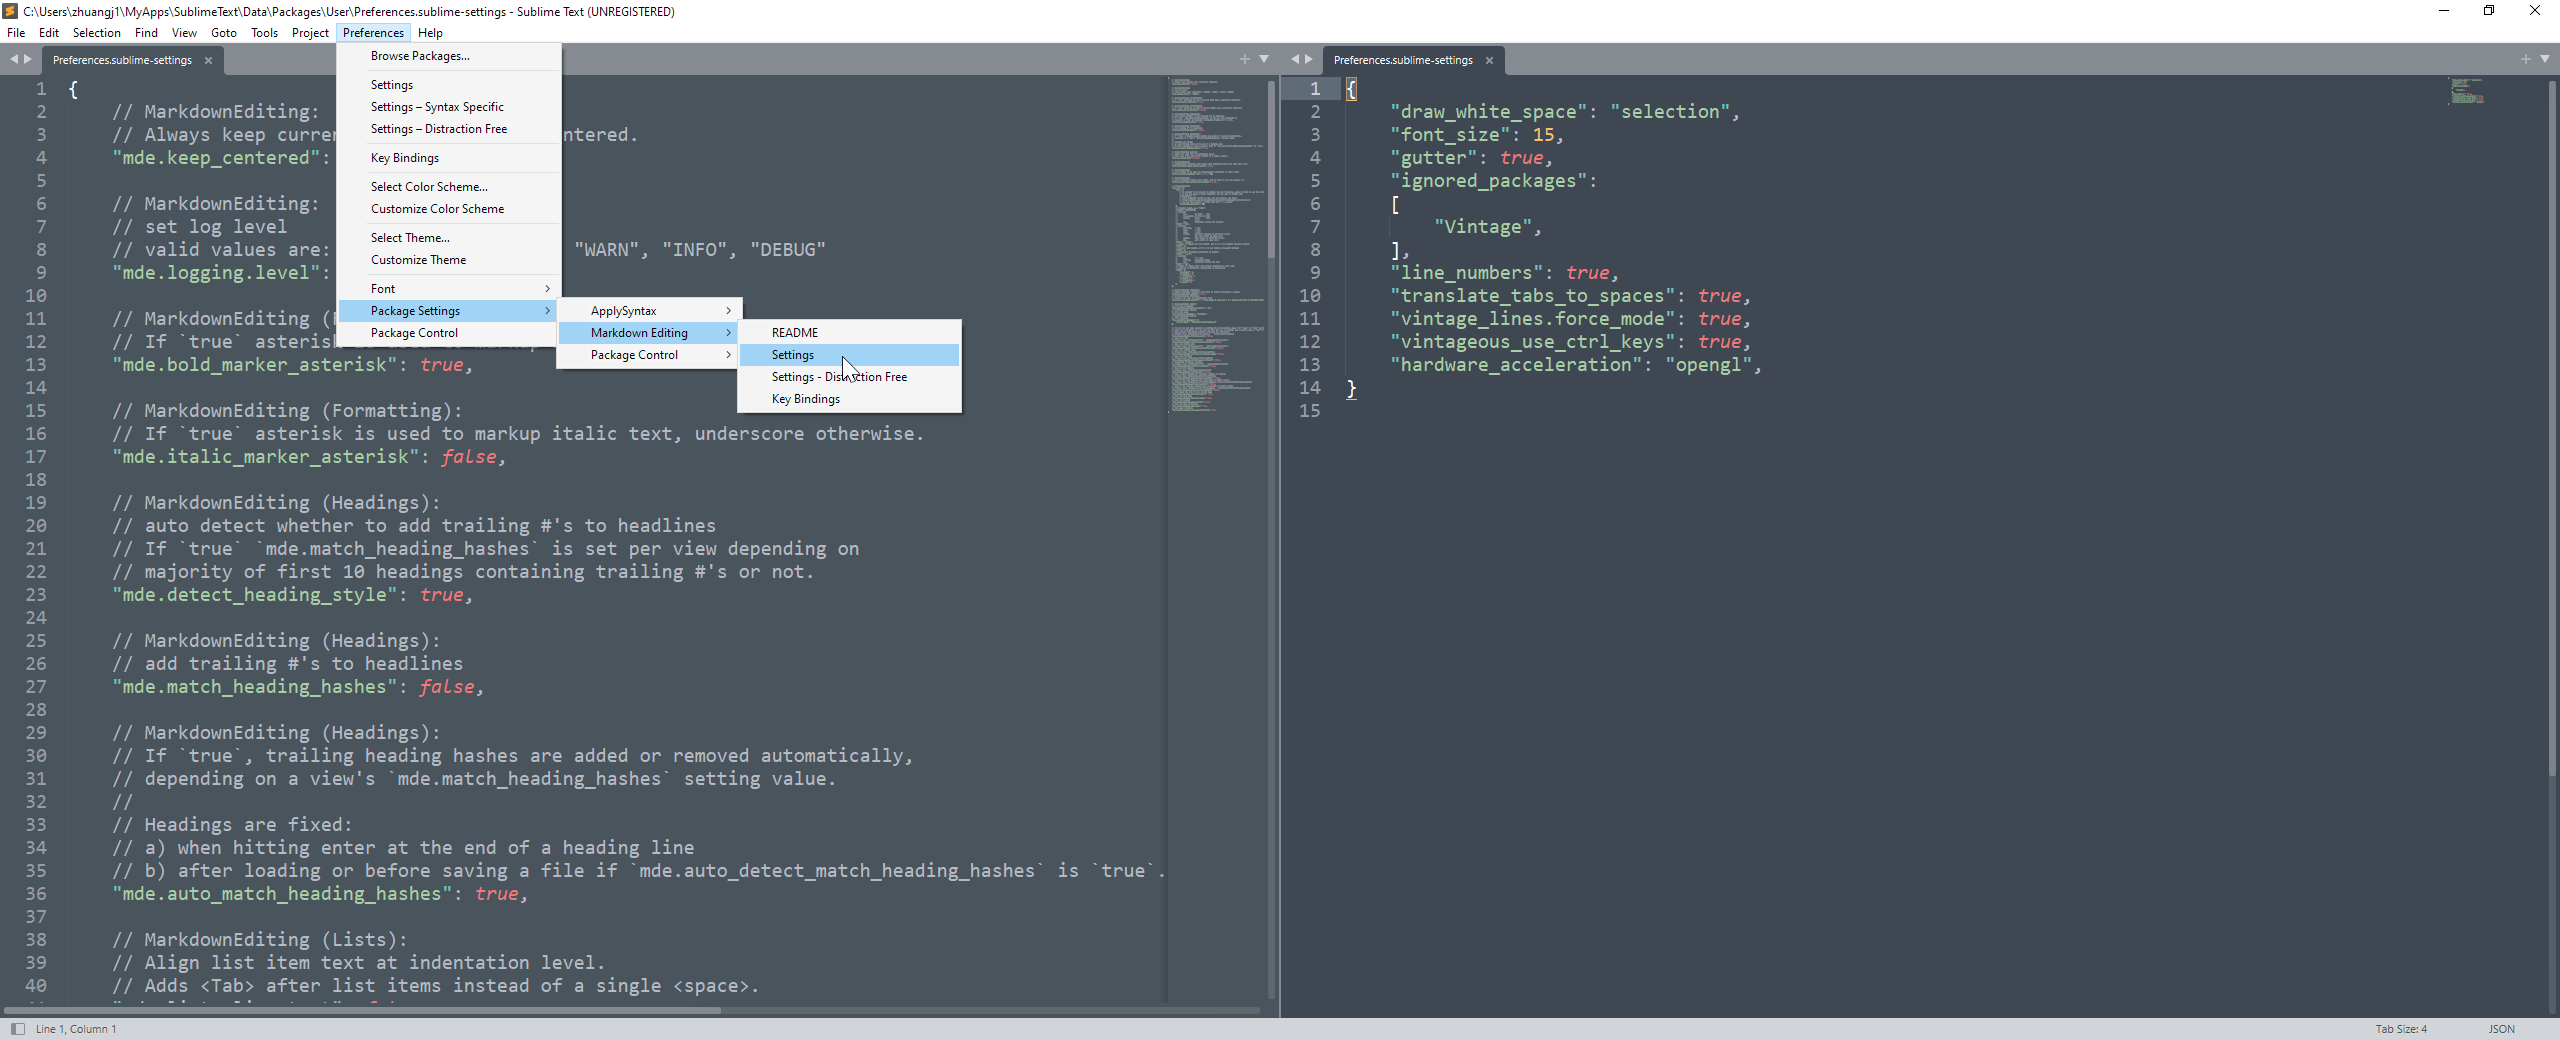Open File menu

click(x=16, y=33)
